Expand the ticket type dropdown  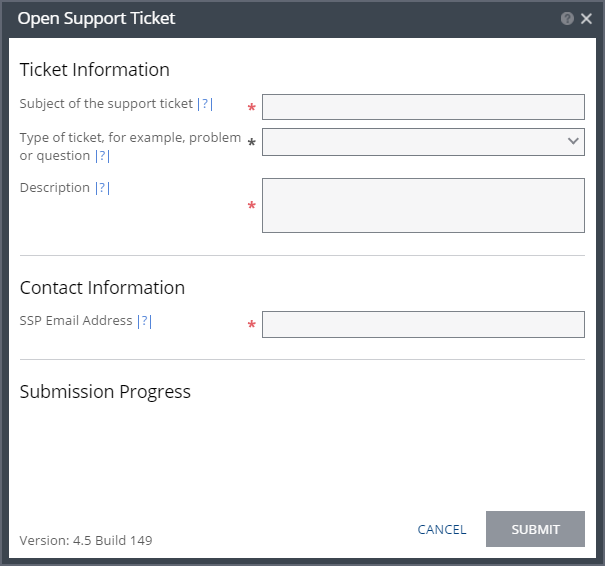click(423, 142)
